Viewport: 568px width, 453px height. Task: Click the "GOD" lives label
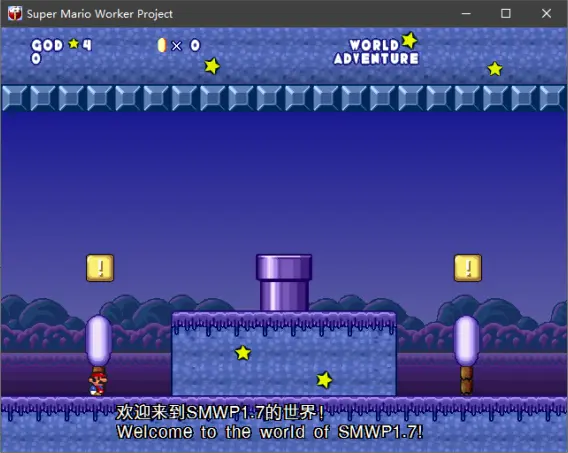47,45
